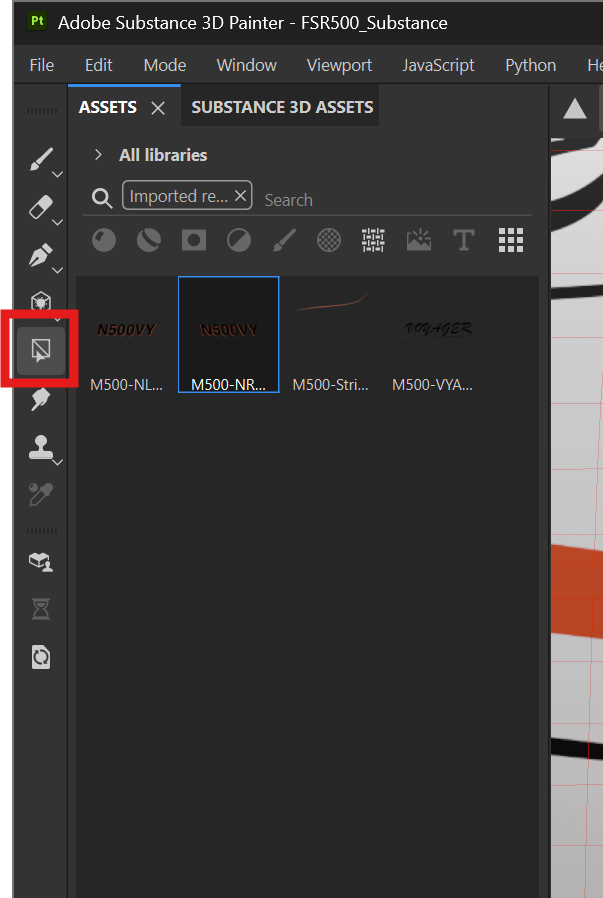This screenshot has height=898, width=603.
Task: Switch to the SUBSTANCE 3D ASSETS tab
Action: click(282, 107)
